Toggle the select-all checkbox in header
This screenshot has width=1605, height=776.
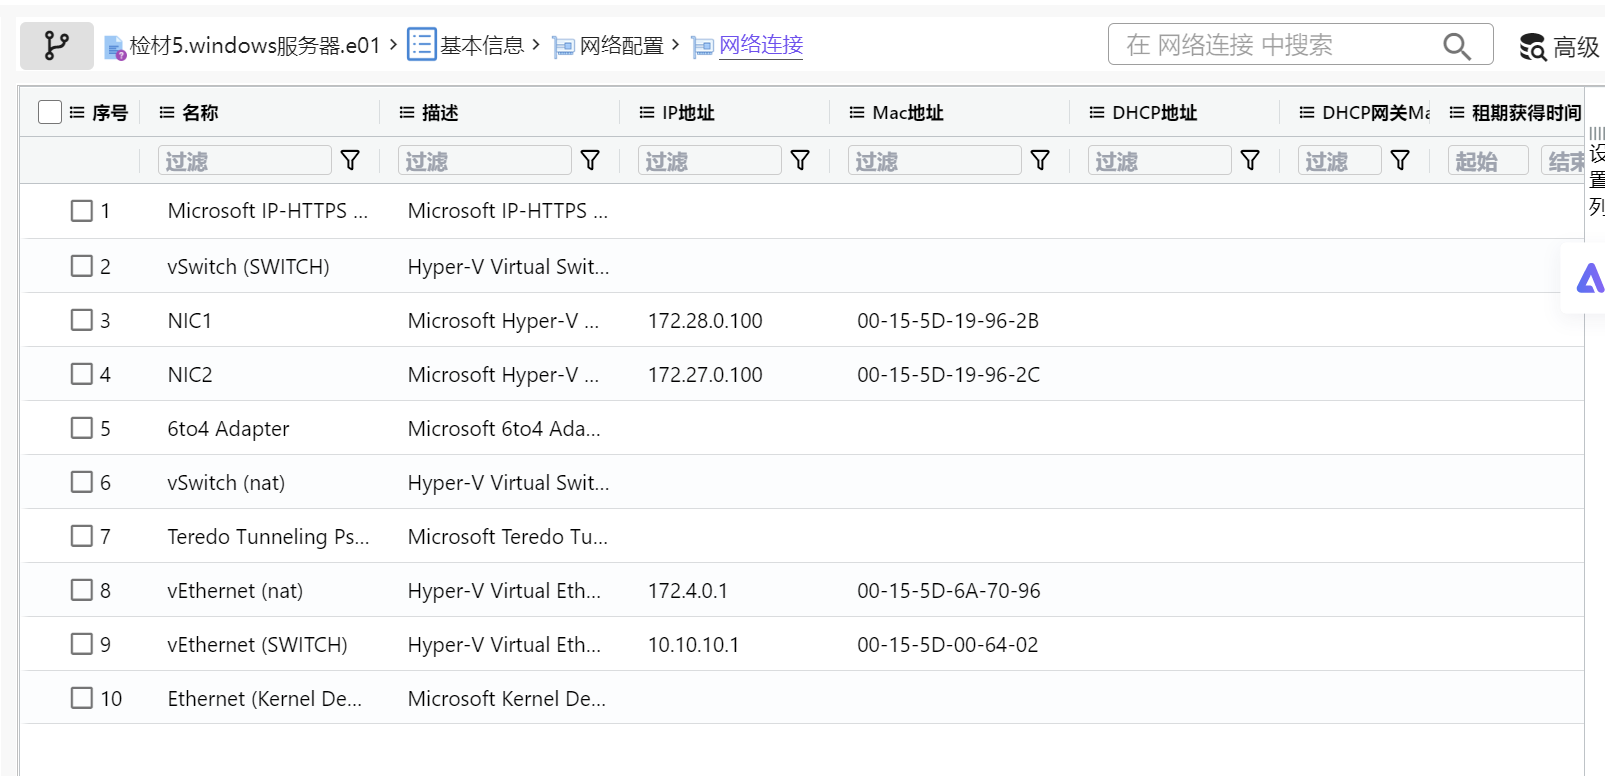[50, 112]
